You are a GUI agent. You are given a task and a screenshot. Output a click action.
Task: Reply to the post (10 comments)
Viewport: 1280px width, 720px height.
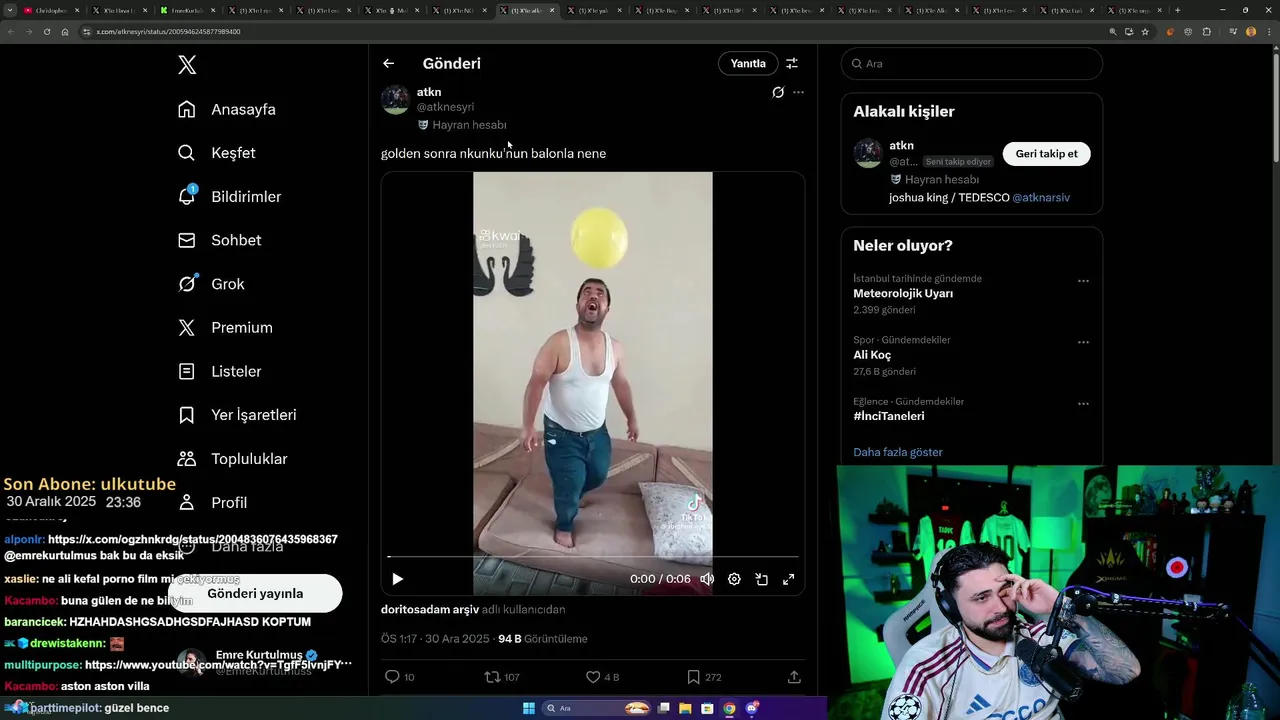pos(400,677)
